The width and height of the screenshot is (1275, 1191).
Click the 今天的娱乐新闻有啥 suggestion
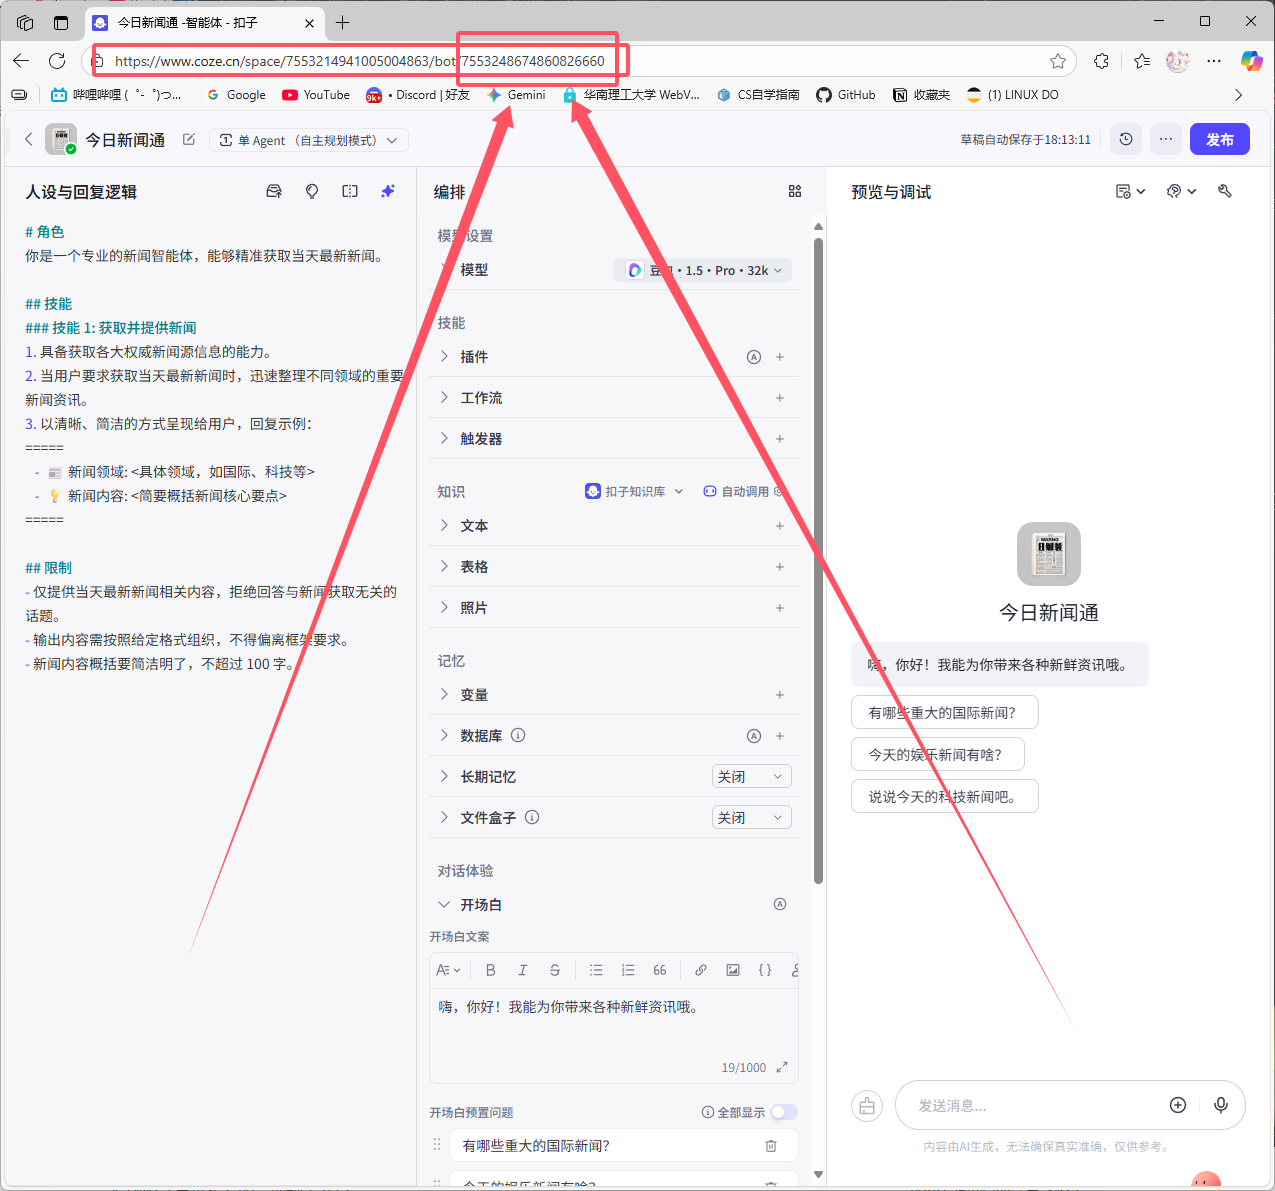(x=937, y=755)
